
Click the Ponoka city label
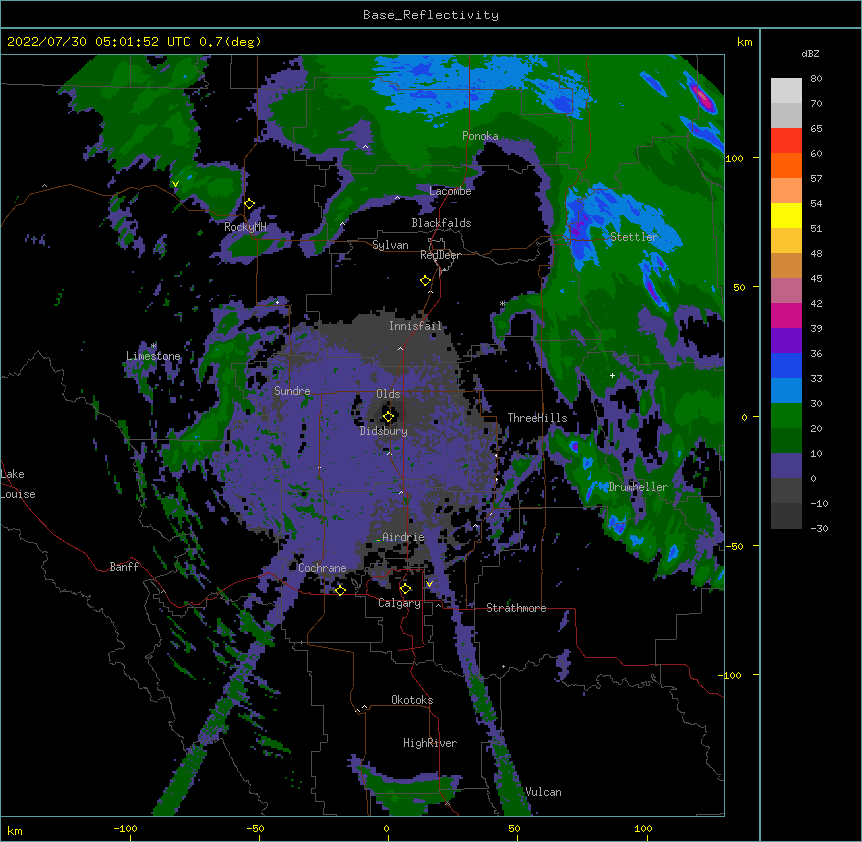click(480, 136)
